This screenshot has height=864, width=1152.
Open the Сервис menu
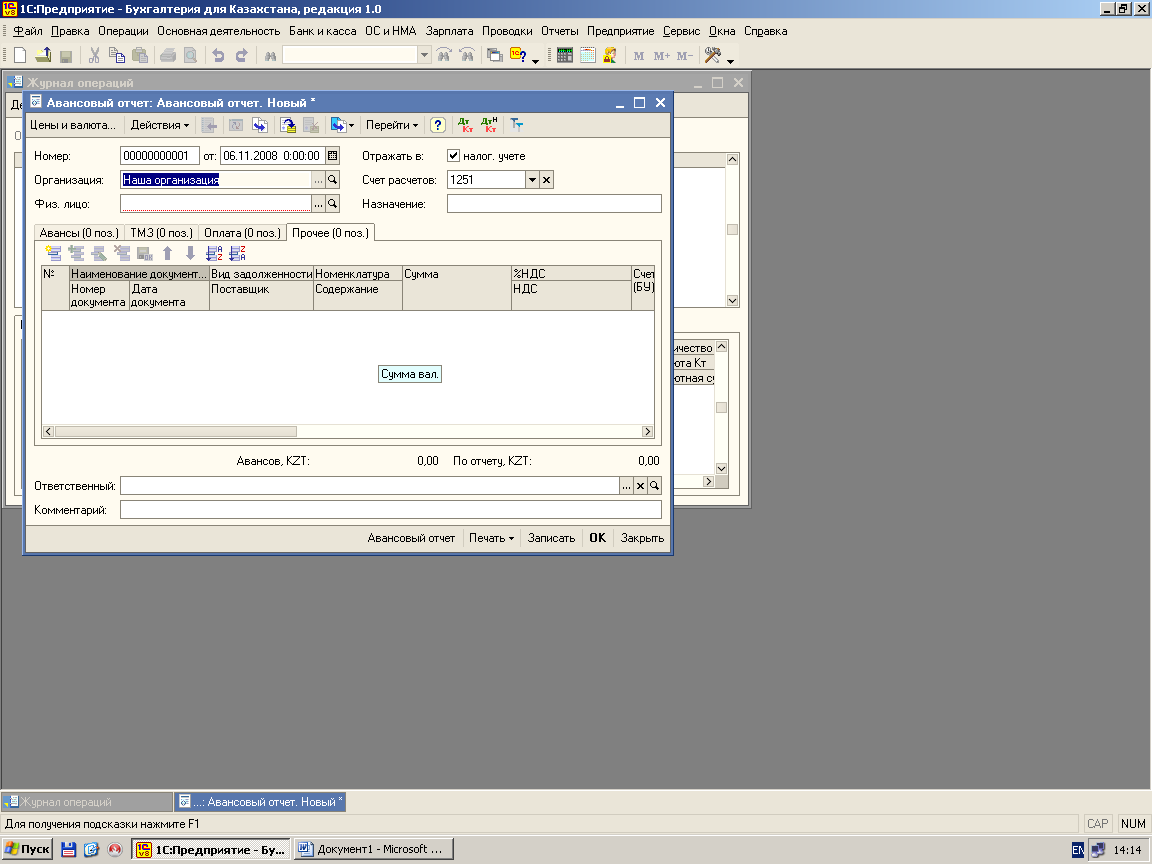(x=682, y=31)
